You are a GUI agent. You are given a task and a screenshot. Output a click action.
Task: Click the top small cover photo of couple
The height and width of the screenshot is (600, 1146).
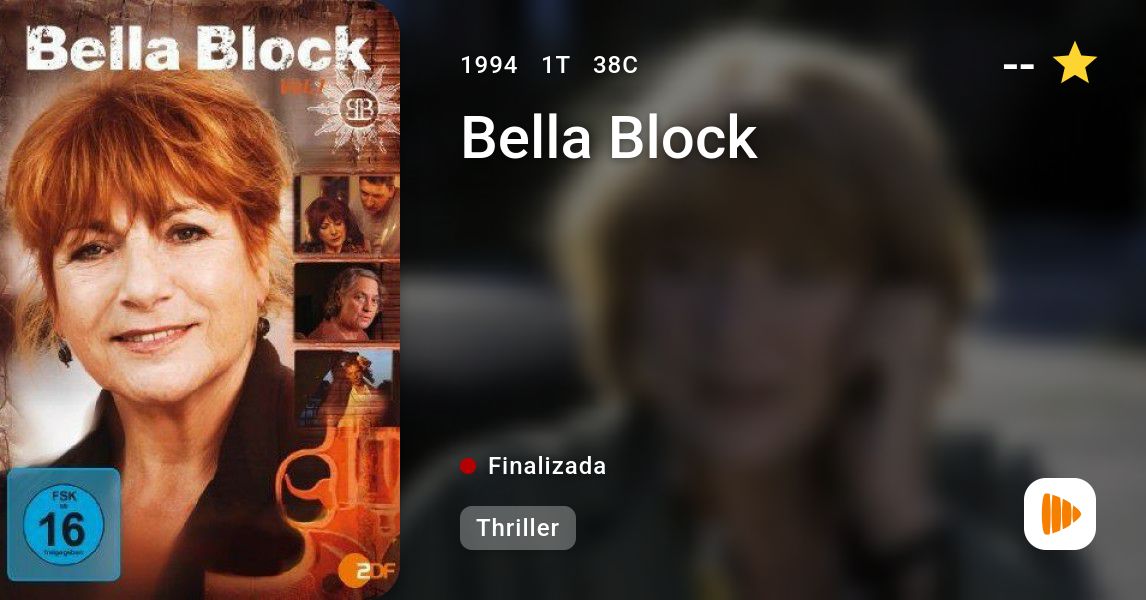tap(347, 213)
